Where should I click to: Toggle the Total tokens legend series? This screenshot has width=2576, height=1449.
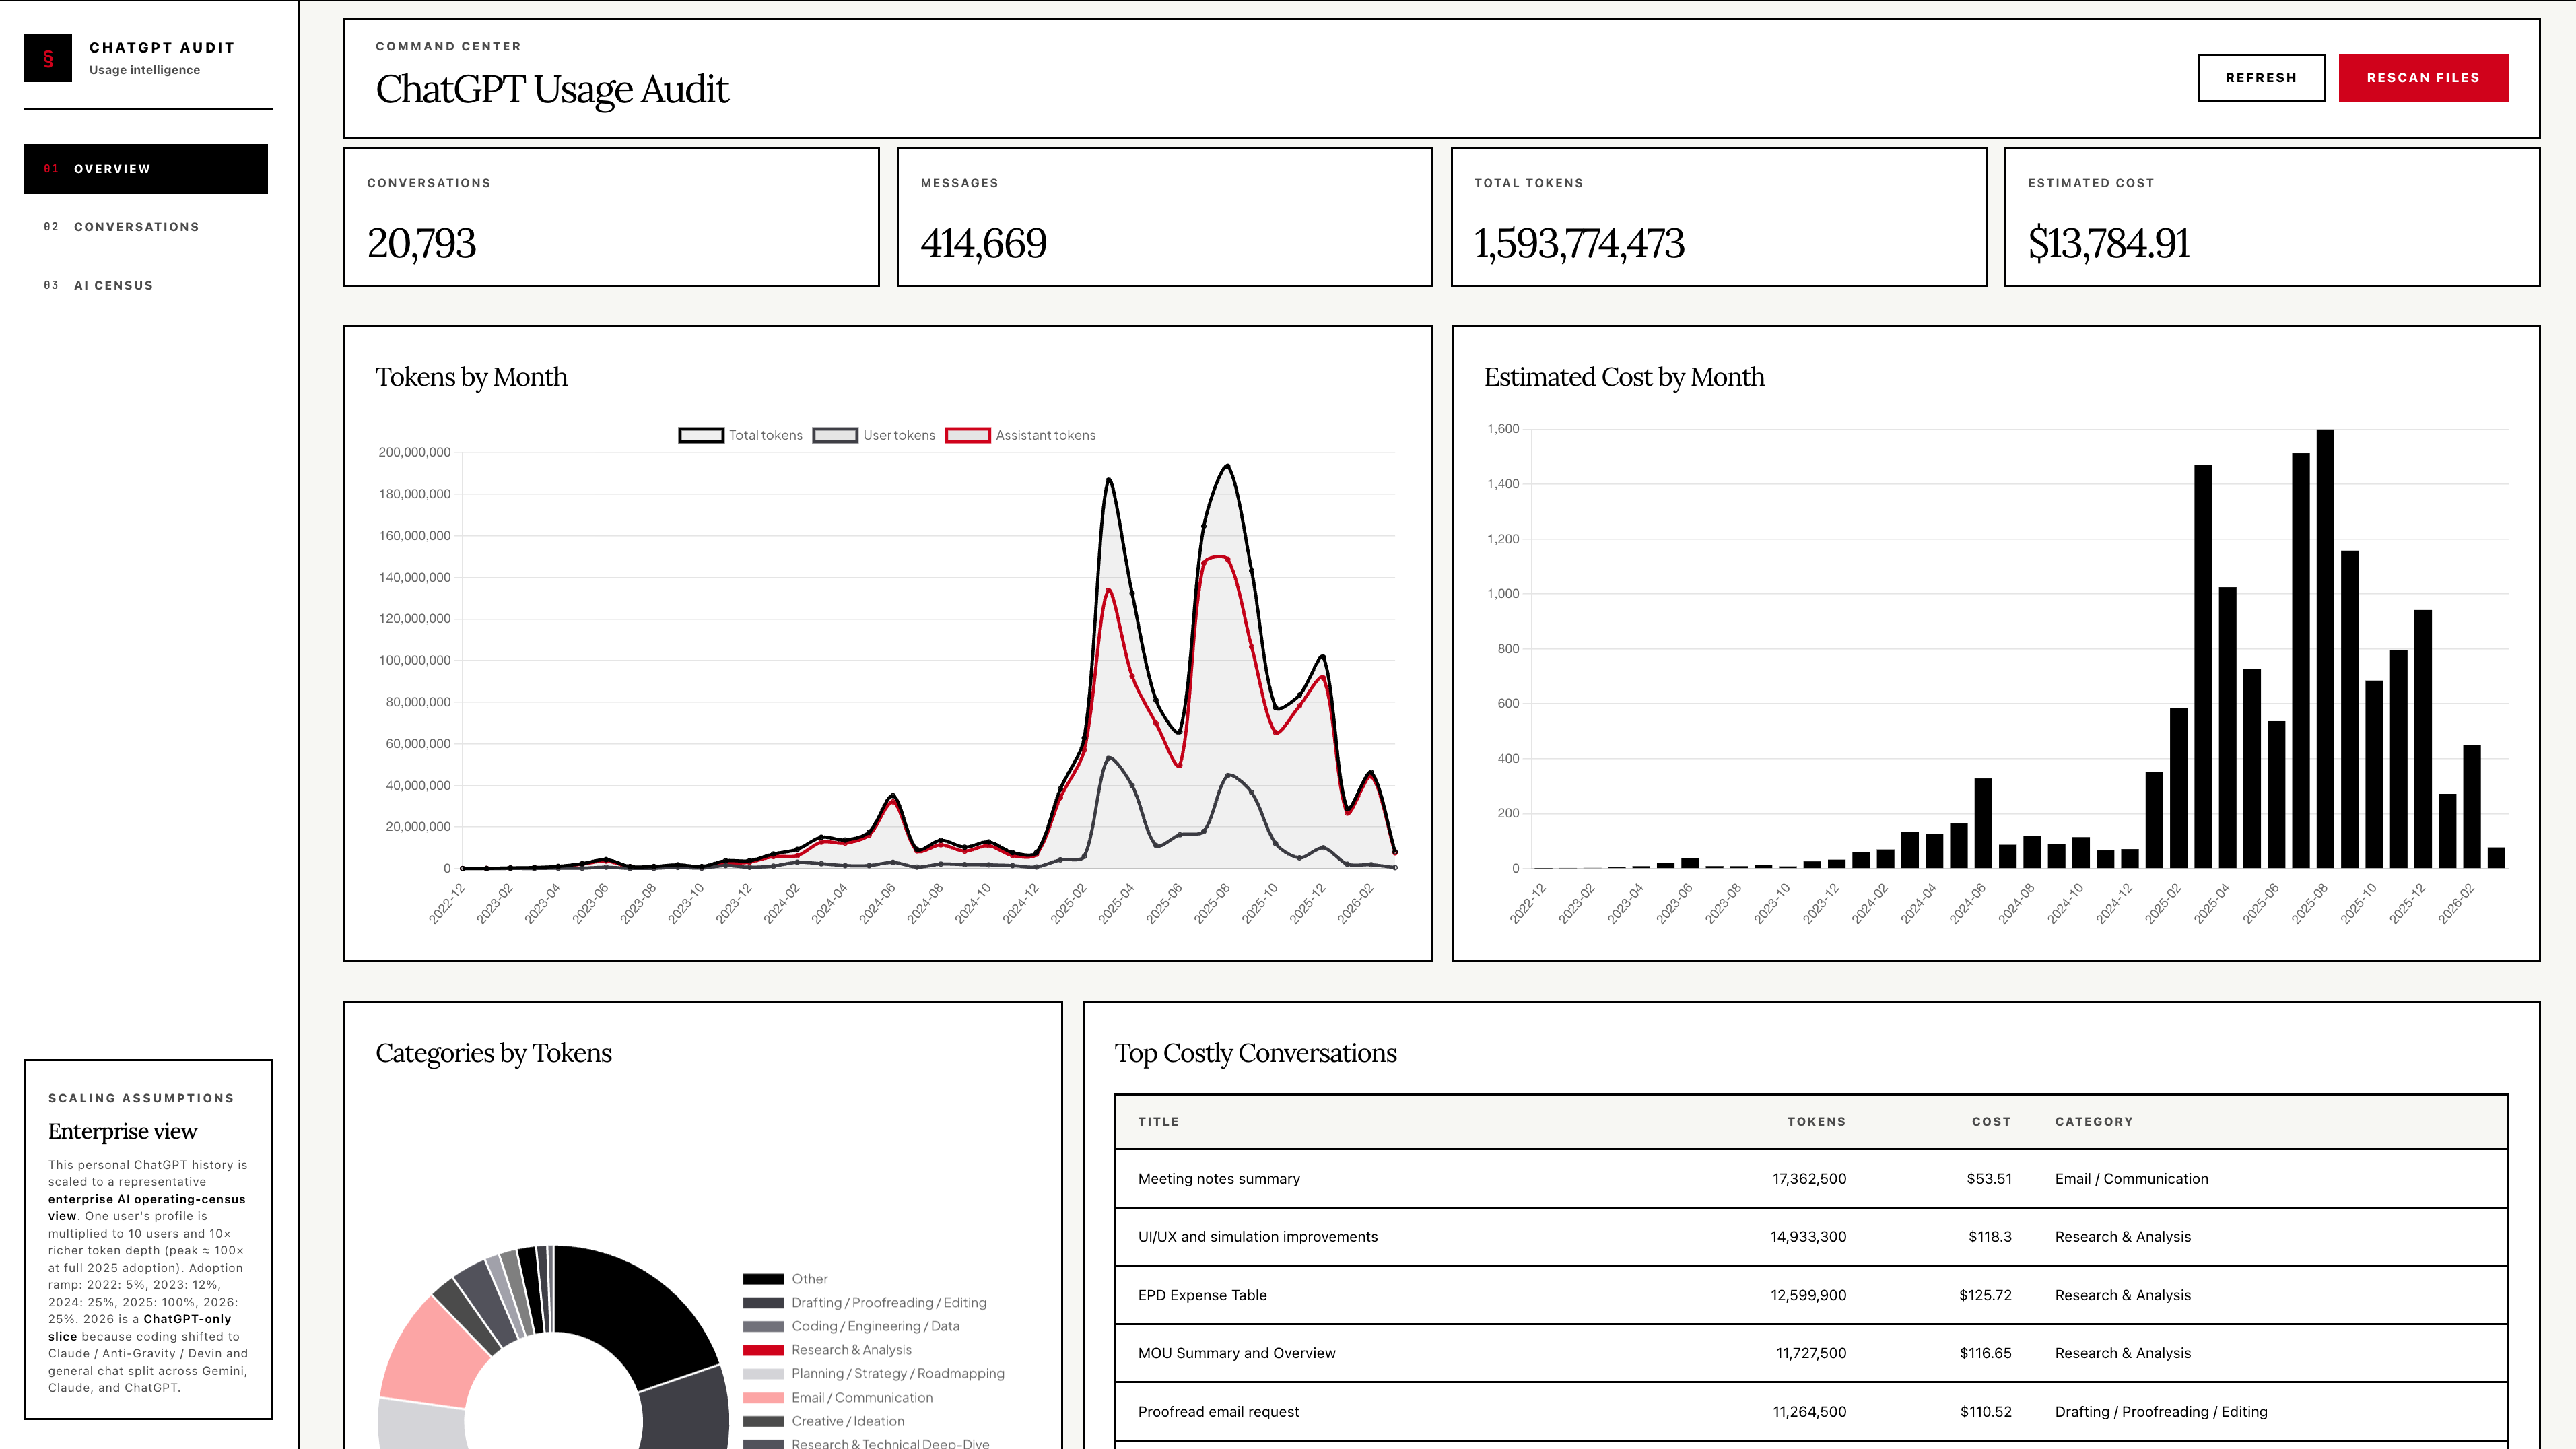(741, 435)
